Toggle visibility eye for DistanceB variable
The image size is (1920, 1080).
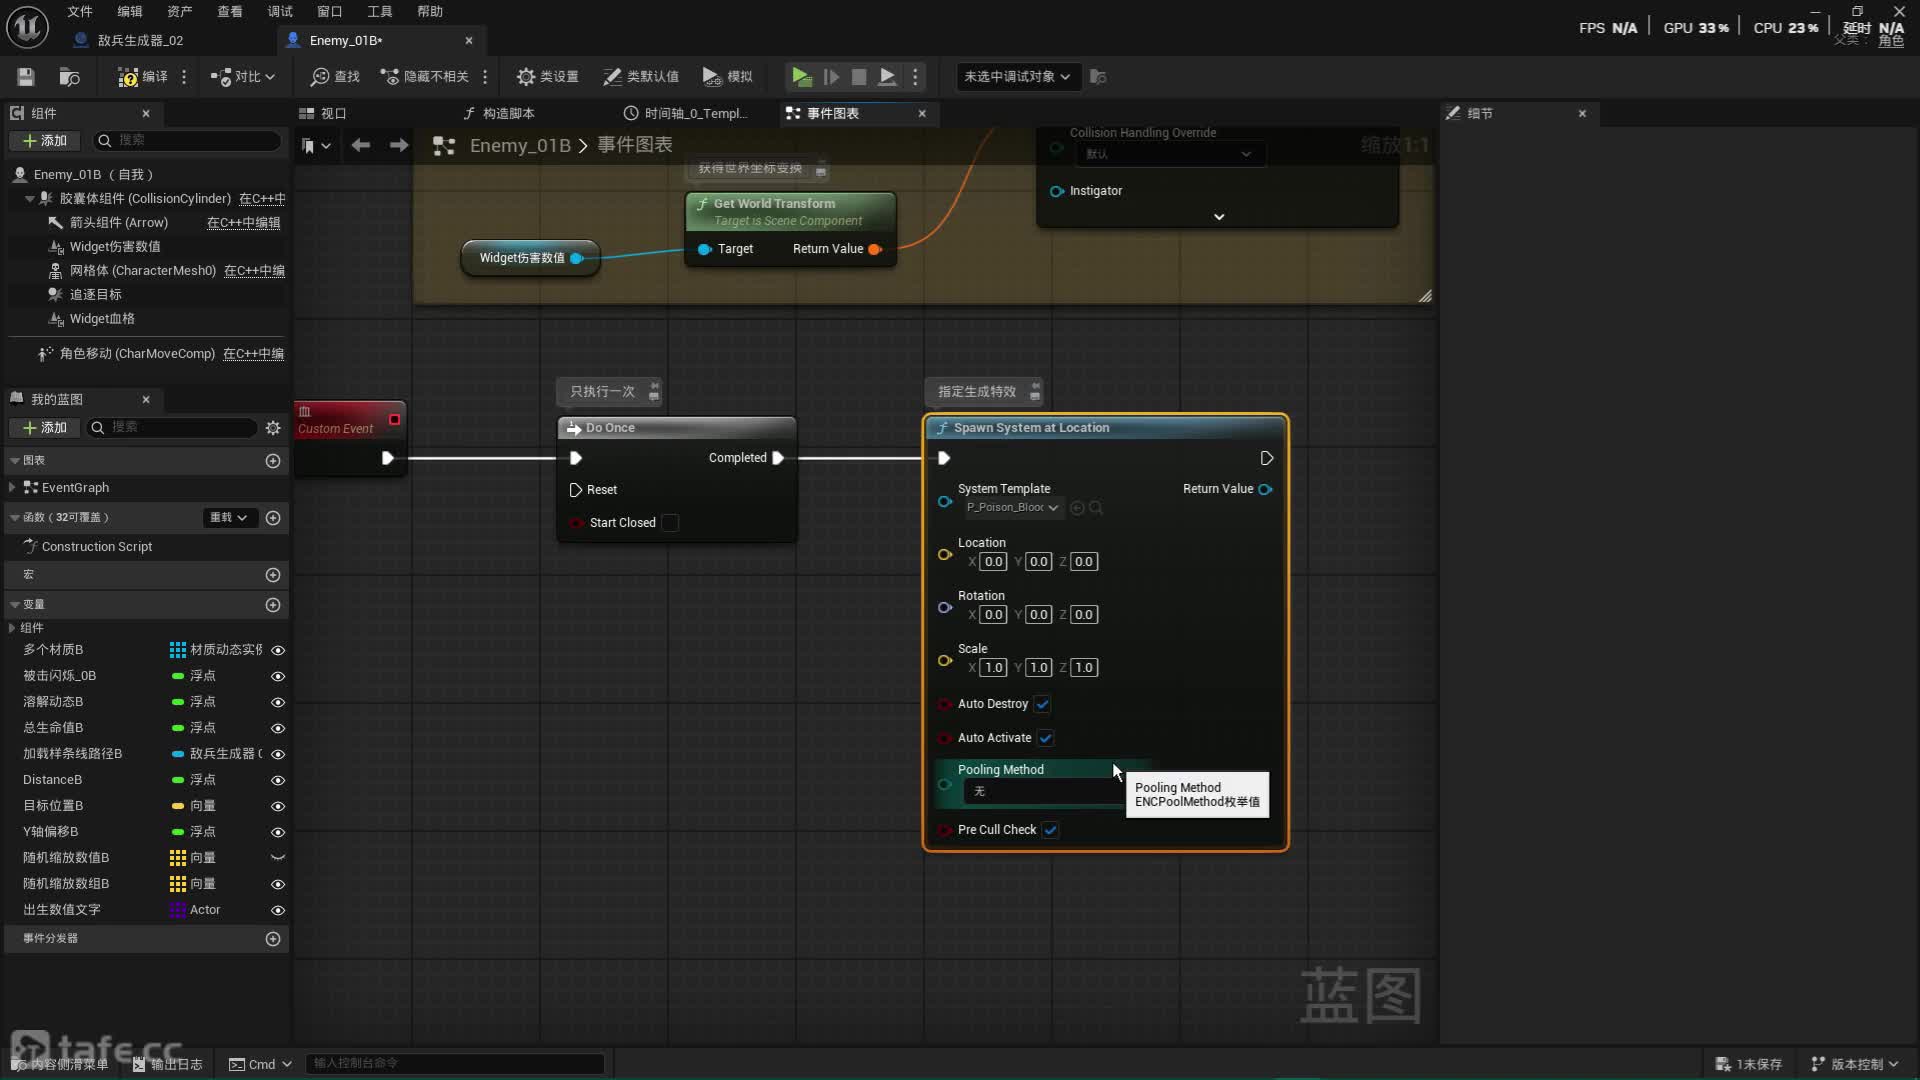(x=278, y=781)
